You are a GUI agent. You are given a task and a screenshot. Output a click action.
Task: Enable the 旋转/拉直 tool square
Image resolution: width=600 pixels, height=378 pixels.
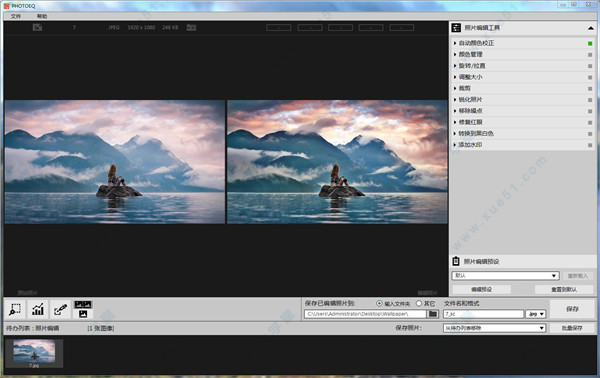(590, 66)
